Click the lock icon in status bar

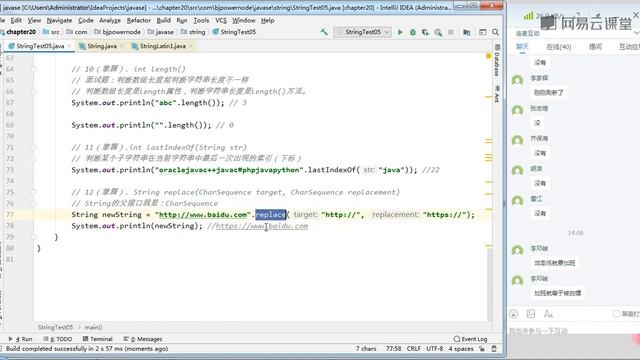482,349
